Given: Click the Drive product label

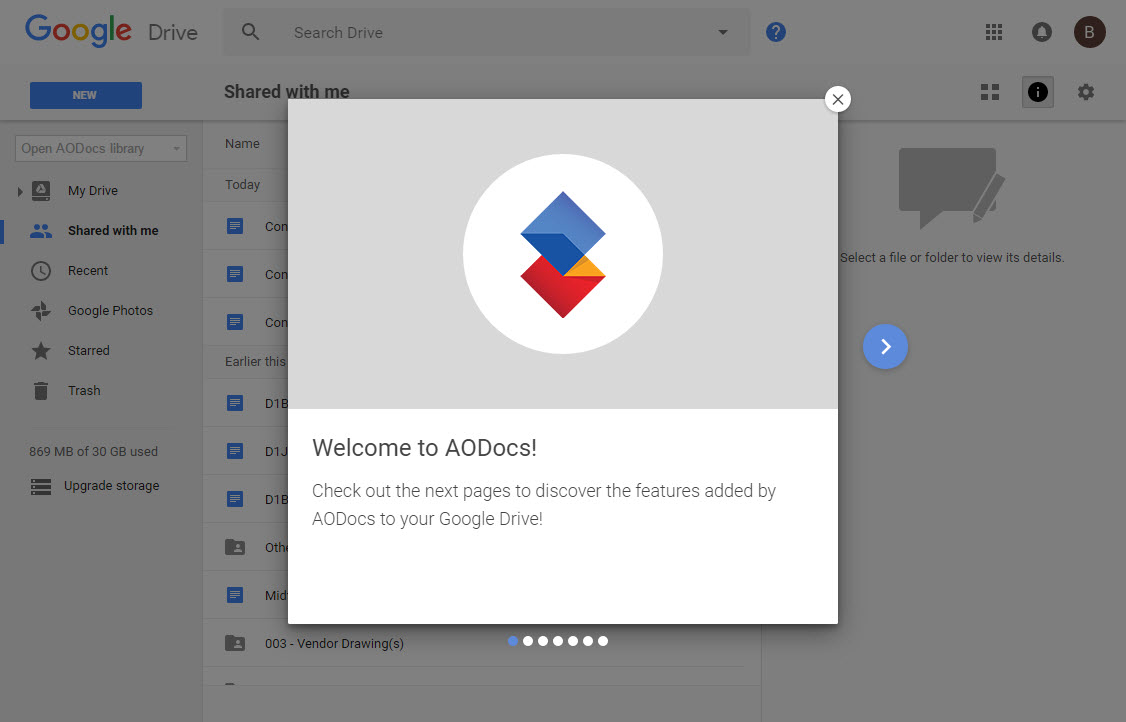Looking at the screenshot, I should (x=172, y=32).
